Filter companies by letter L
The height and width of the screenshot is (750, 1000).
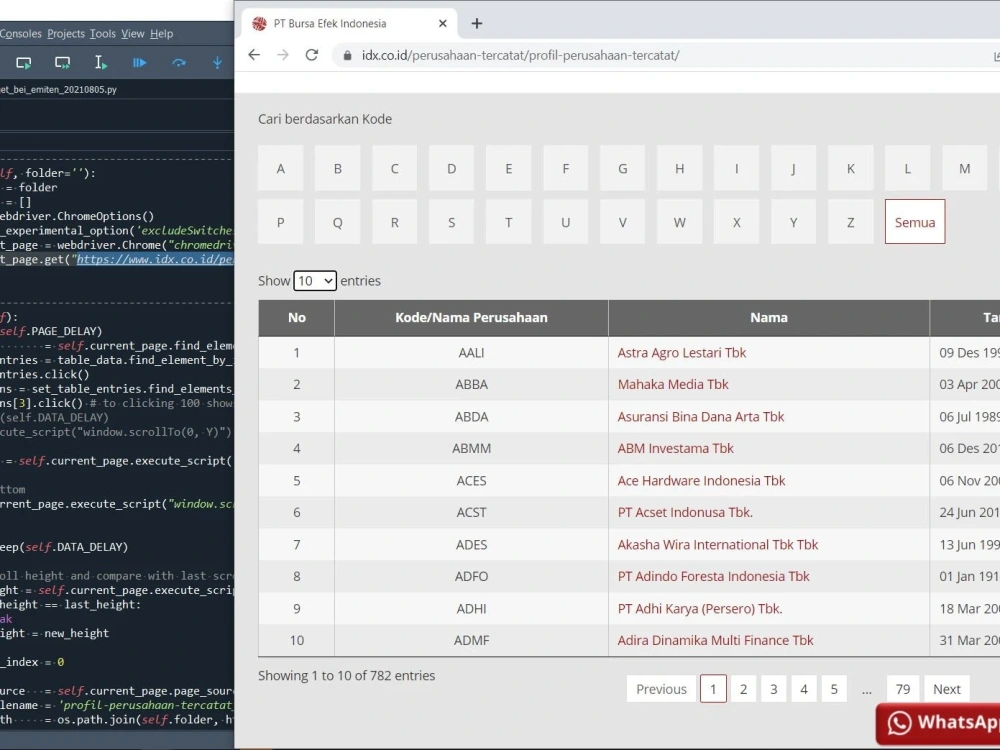[x=908, y=168]
